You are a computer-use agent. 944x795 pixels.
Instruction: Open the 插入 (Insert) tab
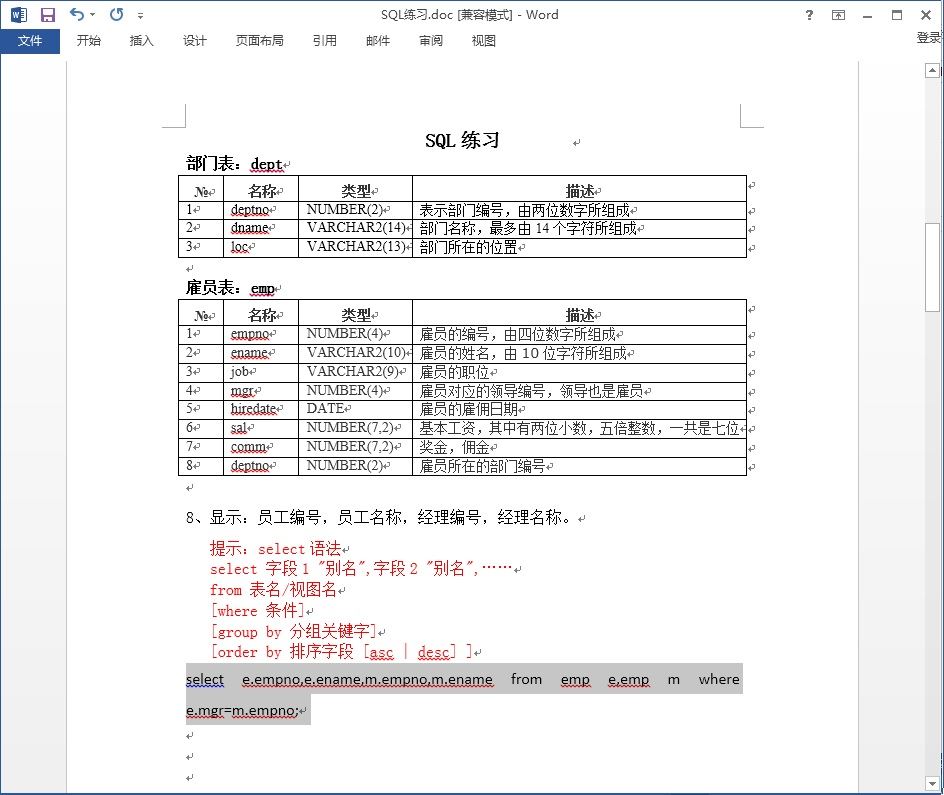tap(141, 40)
